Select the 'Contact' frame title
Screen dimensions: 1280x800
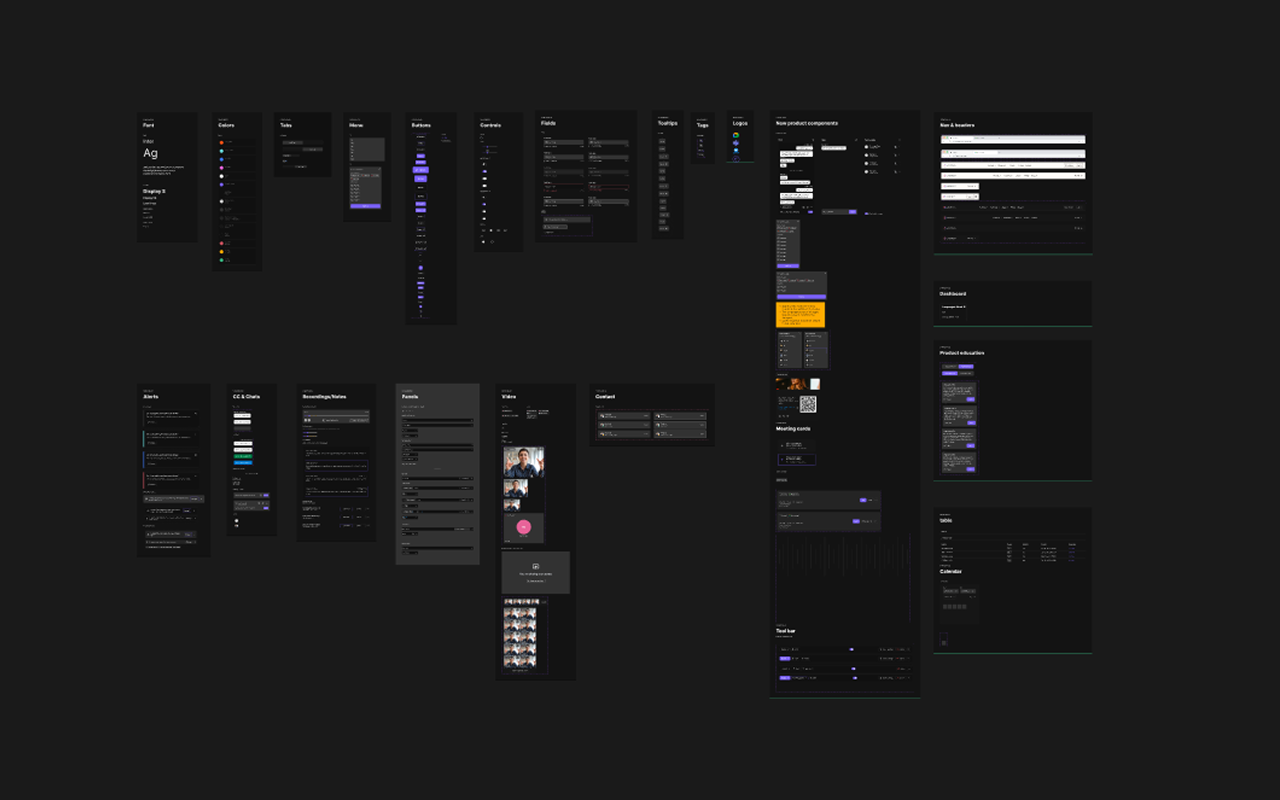coord(605,397)
